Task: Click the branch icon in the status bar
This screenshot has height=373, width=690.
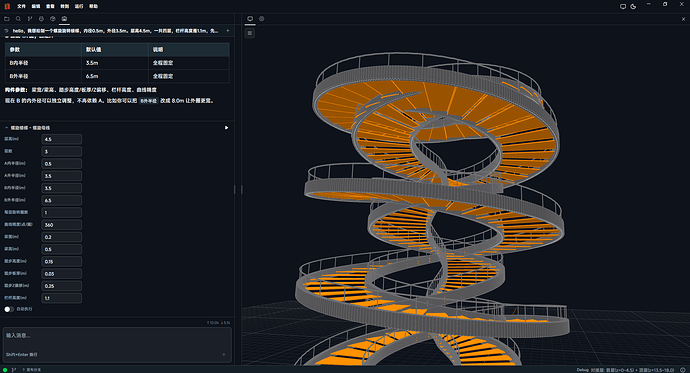Action: [x=14, y=369]
